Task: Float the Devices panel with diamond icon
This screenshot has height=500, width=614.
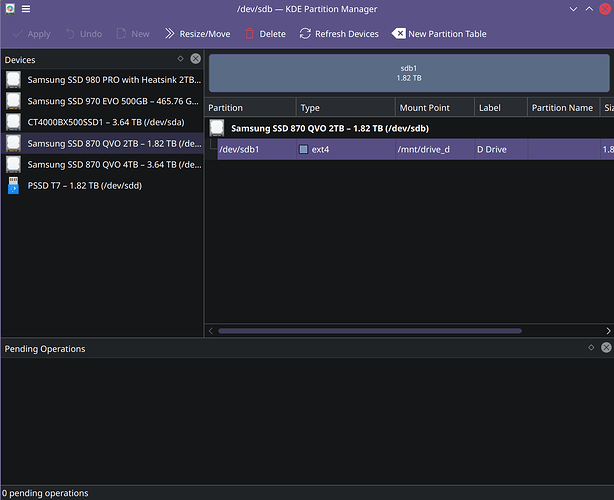Action: 181,58
